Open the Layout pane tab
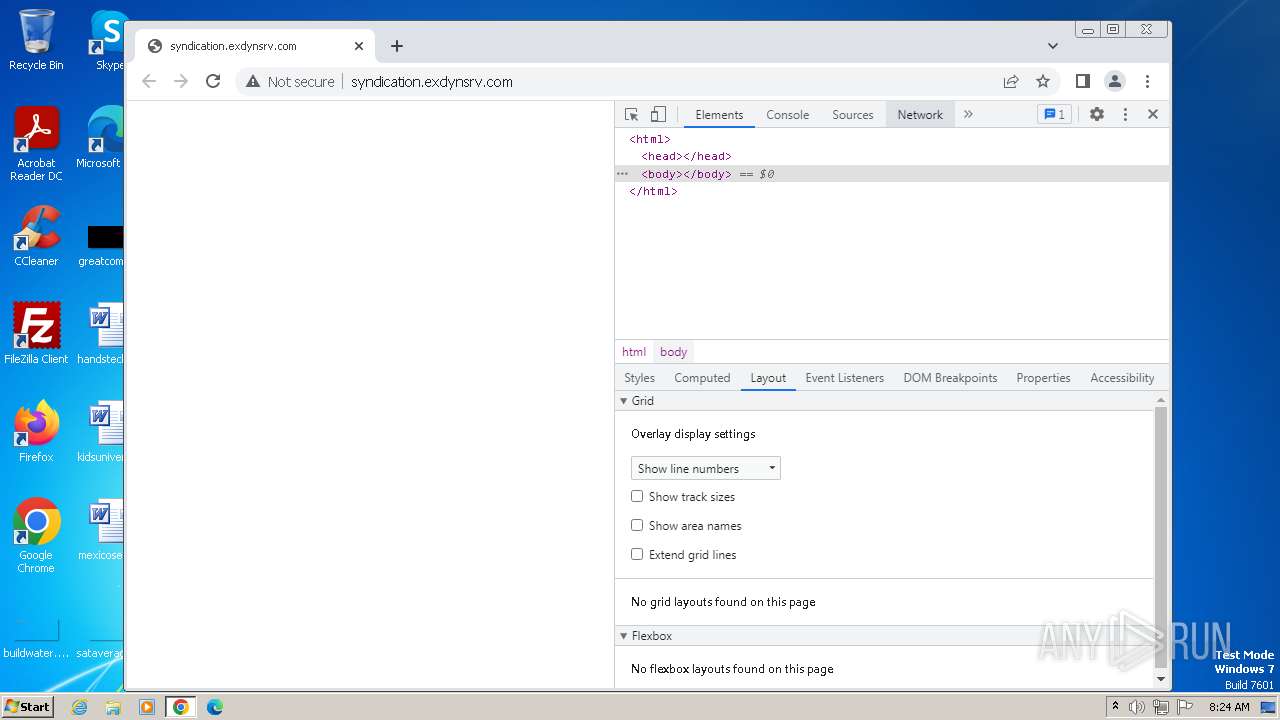The height and width of the screenshot is (720, 1280). (x=768, y=378)
